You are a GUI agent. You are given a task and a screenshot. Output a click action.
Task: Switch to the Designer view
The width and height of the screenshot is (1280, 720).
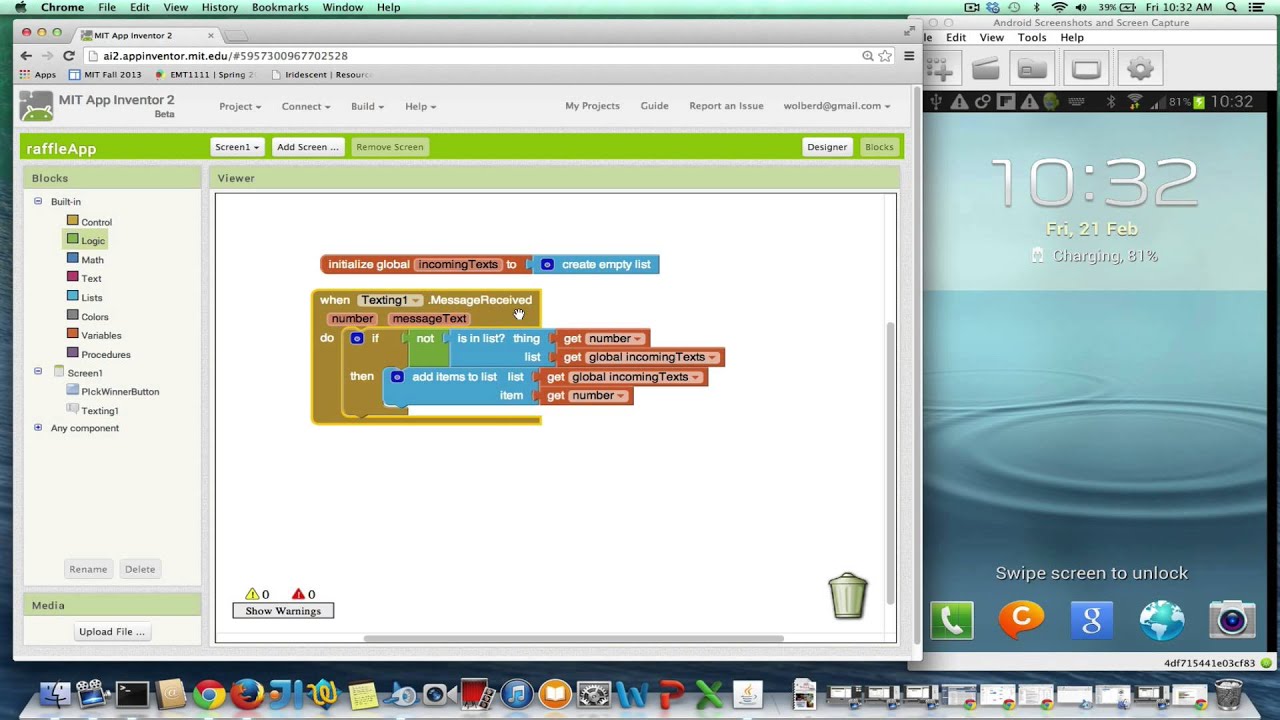(x=827, y=147)
